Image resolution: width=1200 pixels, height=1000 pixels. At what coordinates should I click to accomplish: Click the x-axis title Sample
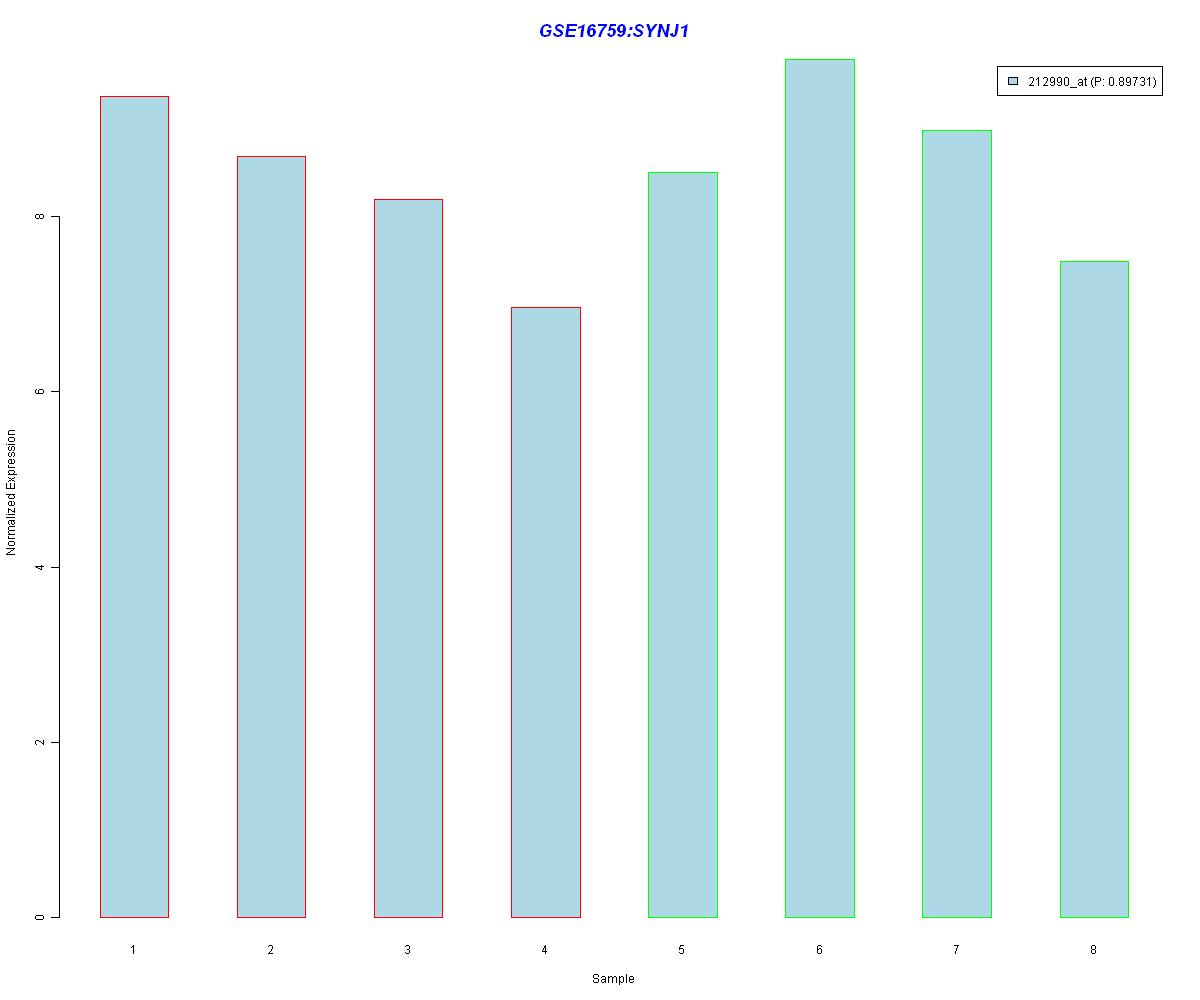point(613,979)
